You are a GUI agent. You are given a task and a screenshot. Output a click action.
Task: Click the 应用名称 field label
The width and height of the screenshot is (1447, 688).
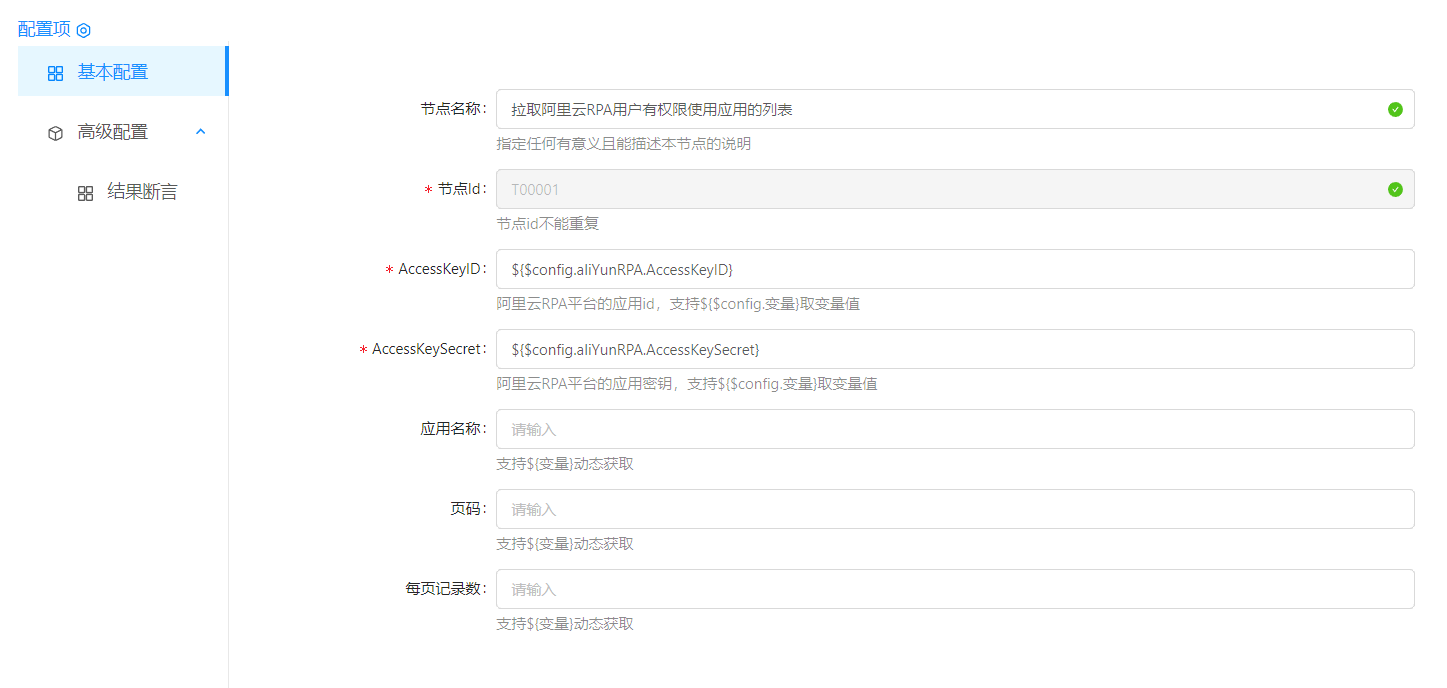click(452, 429)
